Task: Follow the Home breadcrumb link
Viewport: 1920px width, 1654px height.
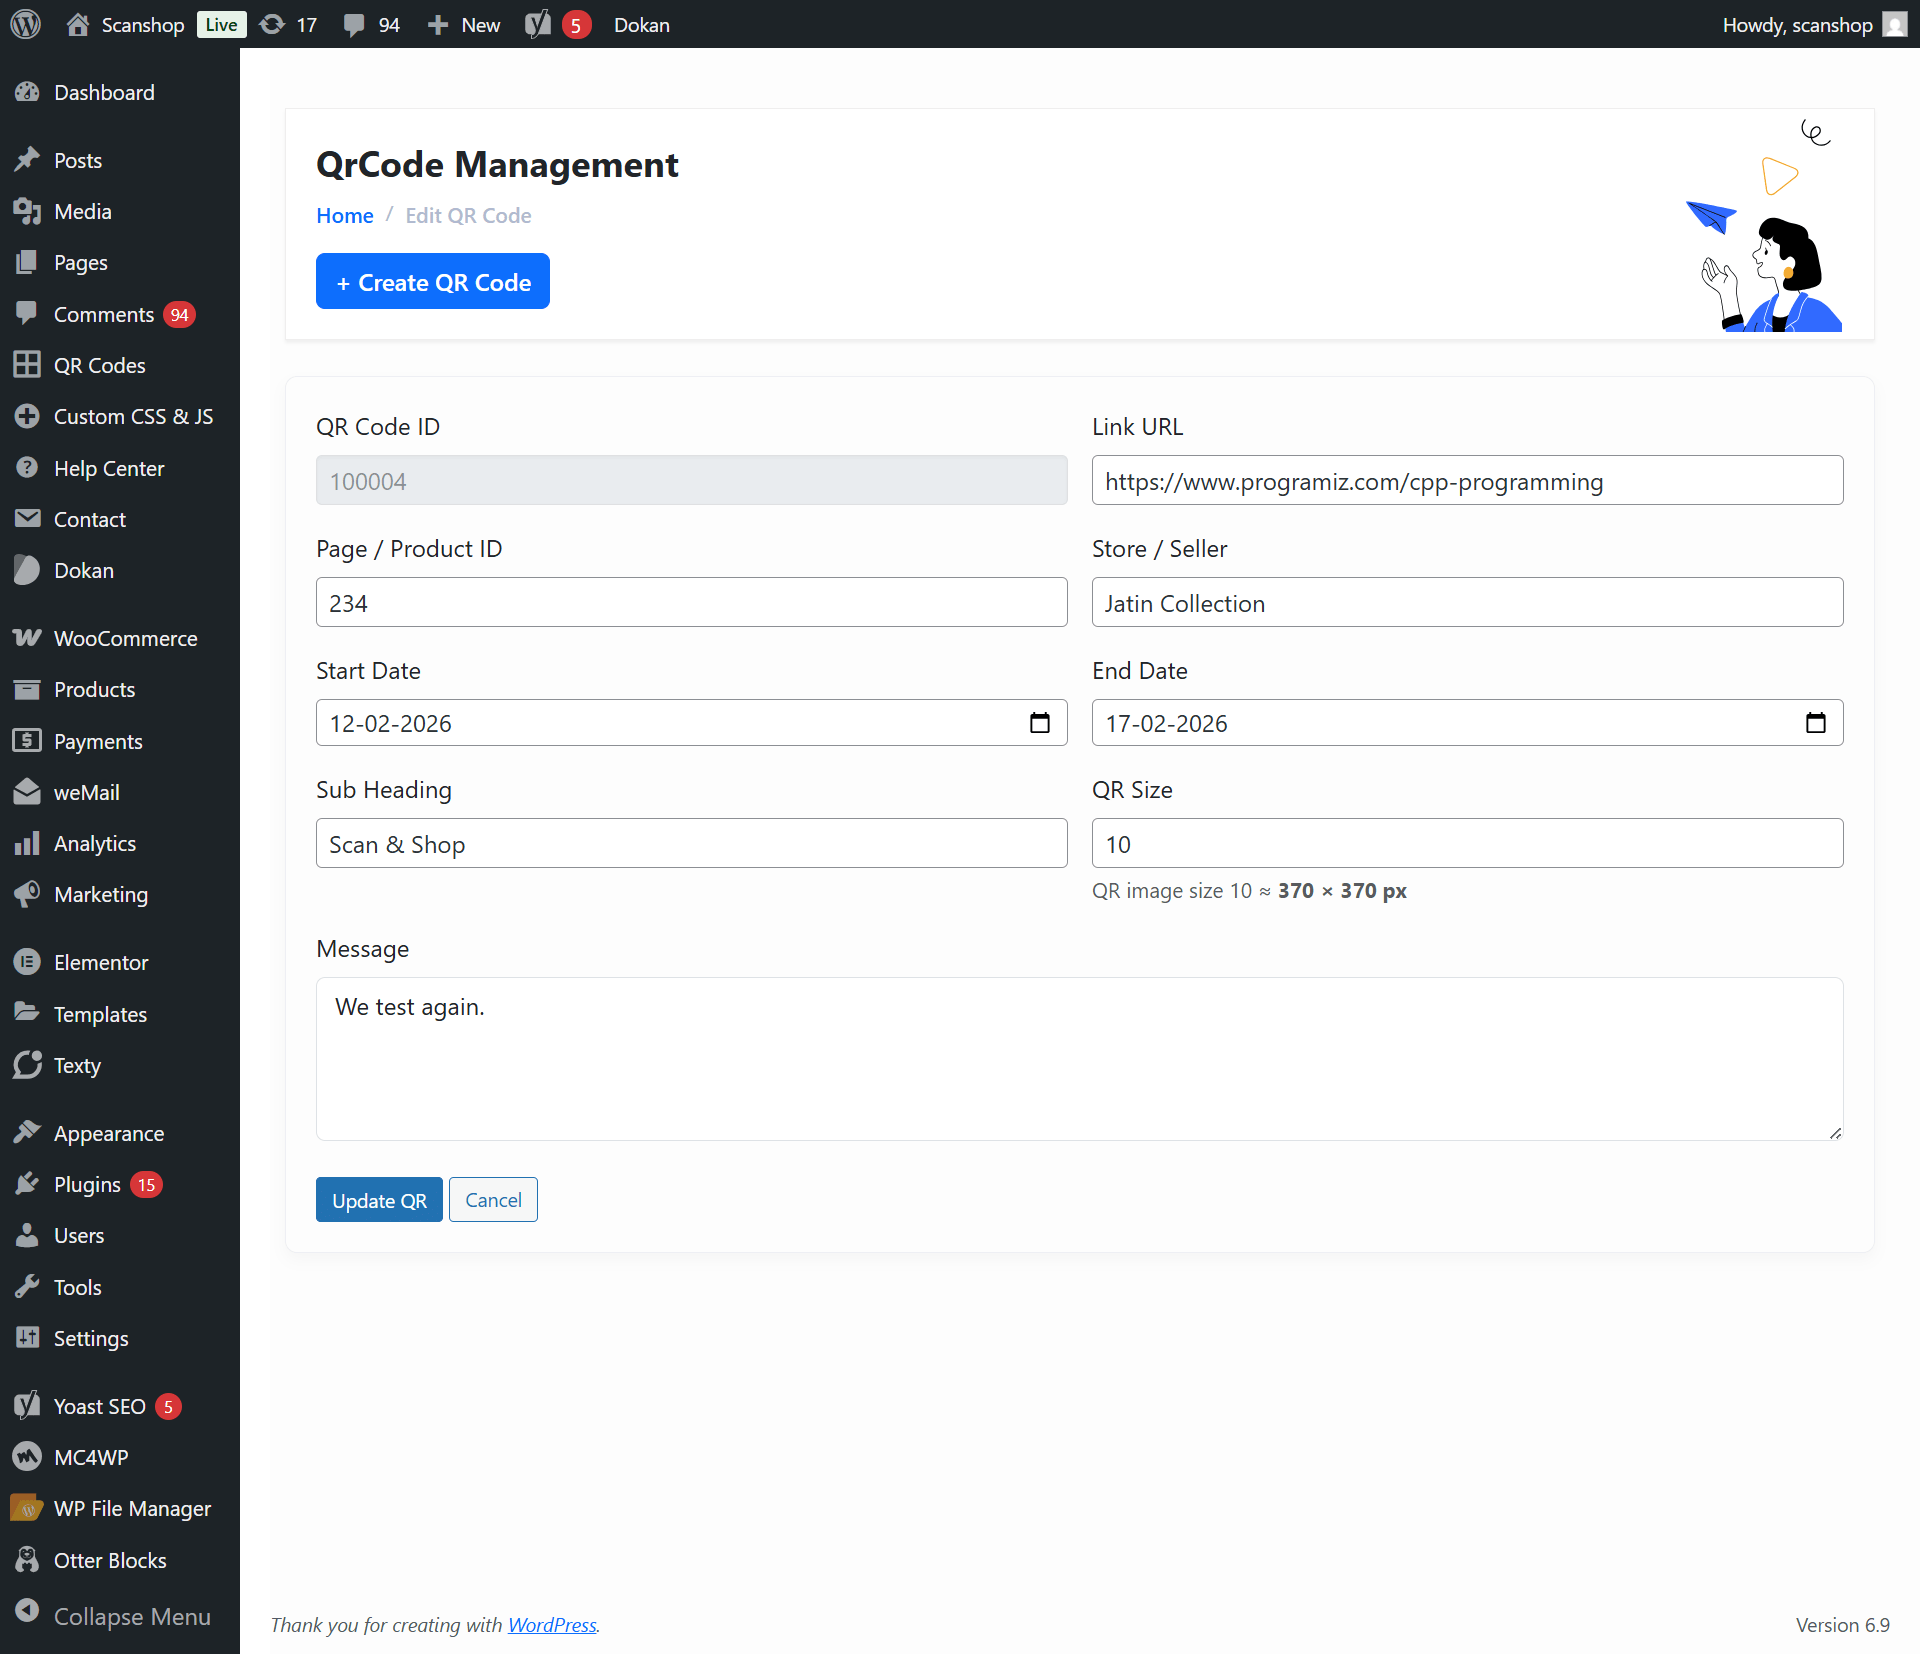Action: [x=344, y=215]
